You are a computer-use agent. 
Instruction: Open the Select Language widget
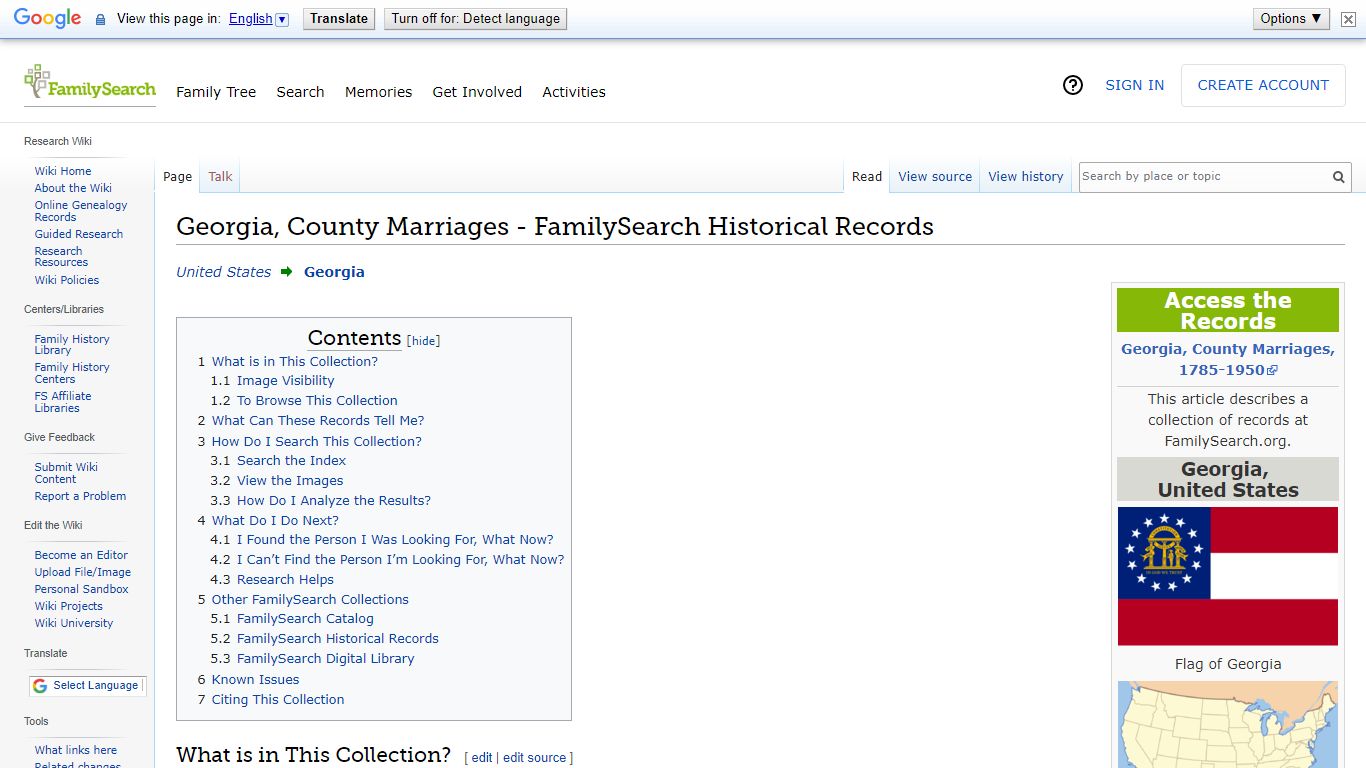coord(87,685)
